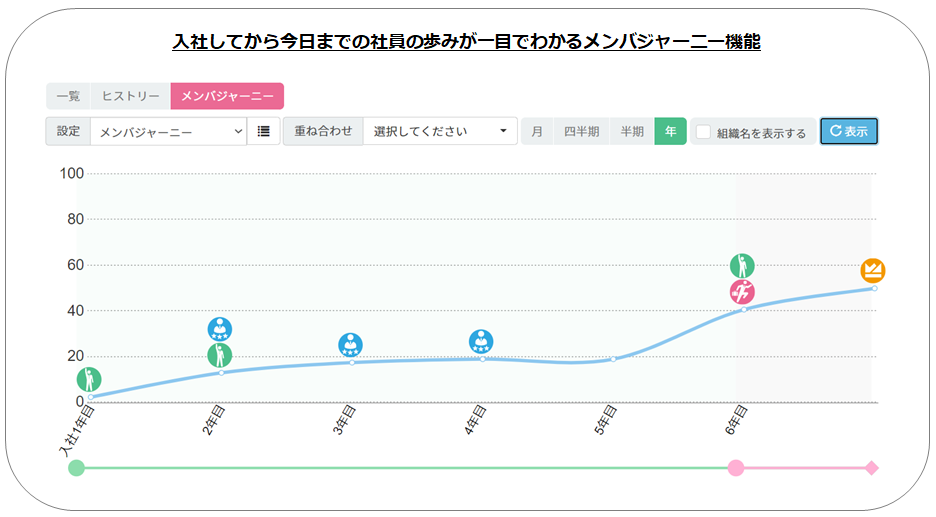Expand the 重ね合わせ 選択してください dropdown

coord(440,131)
